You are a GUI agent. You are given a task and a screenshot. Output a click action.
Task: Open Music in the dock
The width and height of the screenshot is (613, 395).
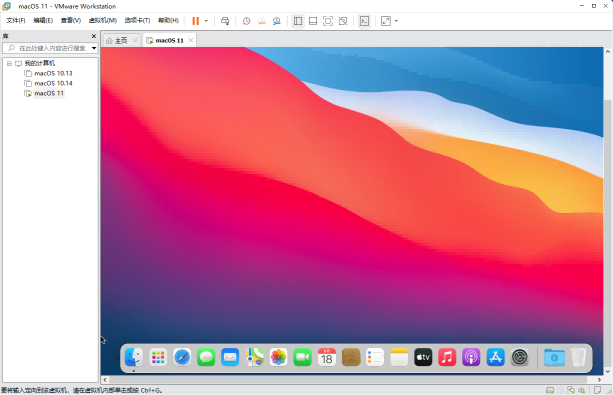(x=447, y=357)
